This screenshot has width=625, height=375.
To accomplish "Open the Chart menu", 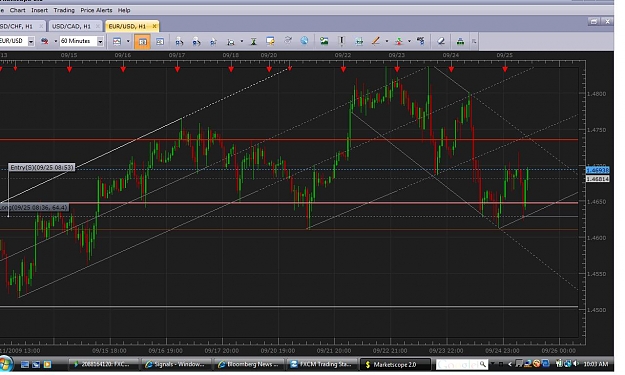I will click(x=17, y=10).
